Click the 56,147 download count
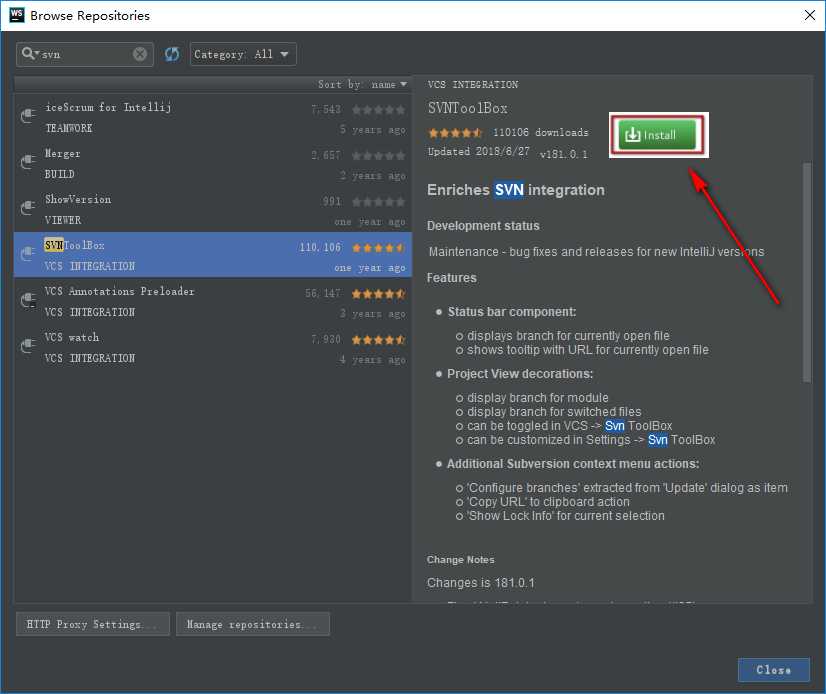This screenshot has width=826, height=694. (x=322, y=294)
